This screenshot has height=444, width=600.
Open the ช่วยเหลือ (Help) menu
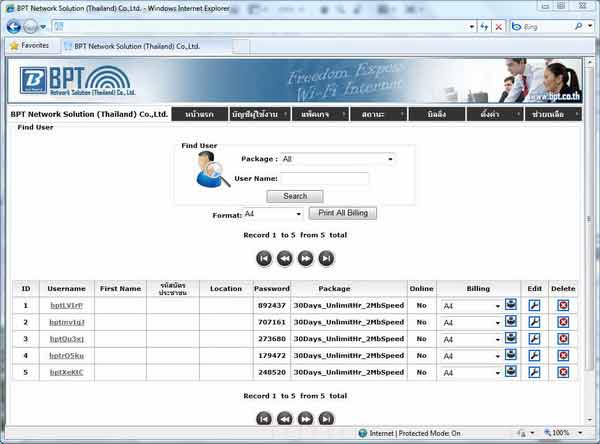(x=553, y=114)
